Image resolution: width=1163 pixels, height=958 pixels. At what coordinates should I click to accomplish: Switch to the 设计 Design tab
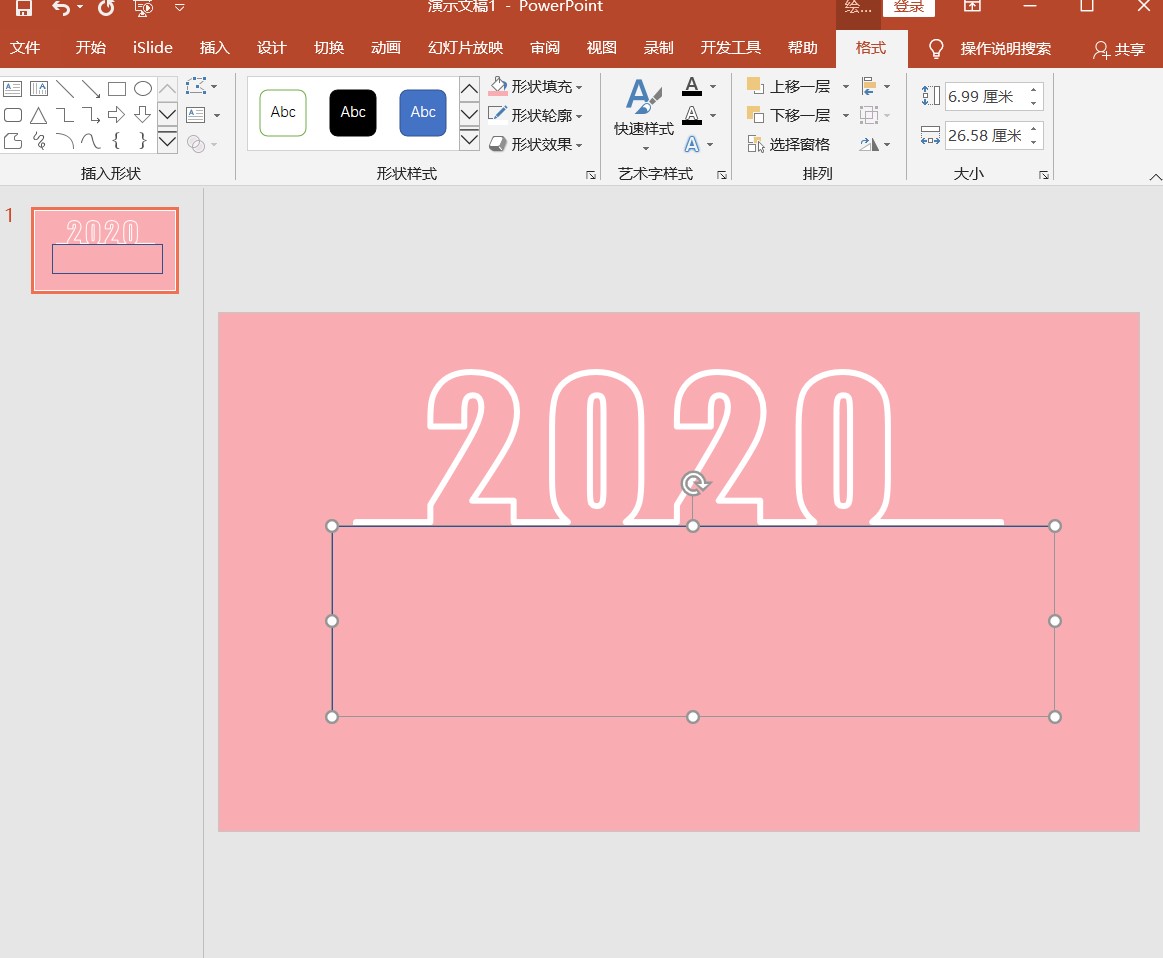[x=271, y=48]
